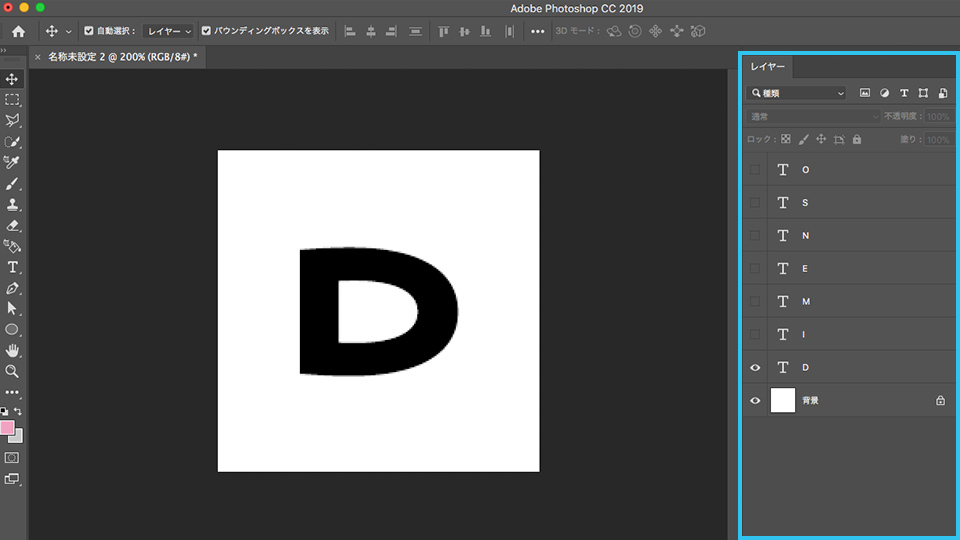
Task: Close the 名称未設定 2 document tab
Action: point(38,57)
